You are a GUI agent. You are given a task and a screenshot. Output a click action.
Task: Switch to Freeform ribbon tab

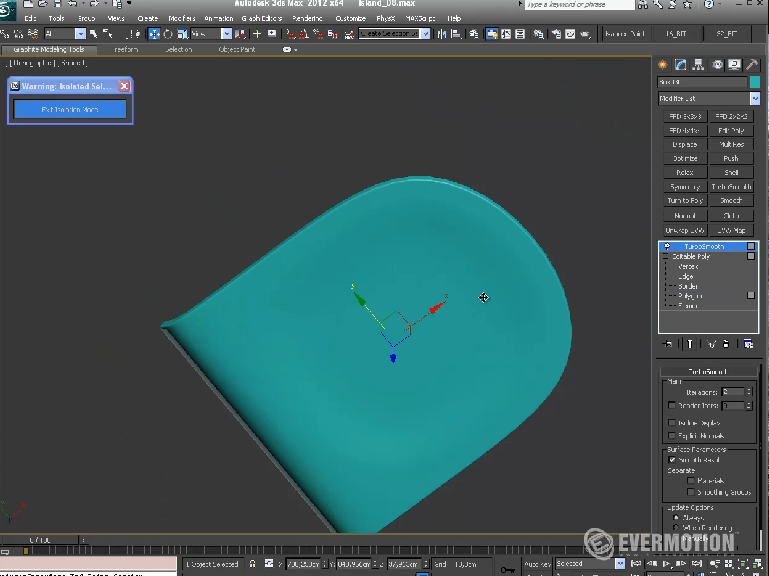click(x=126, y=50)
